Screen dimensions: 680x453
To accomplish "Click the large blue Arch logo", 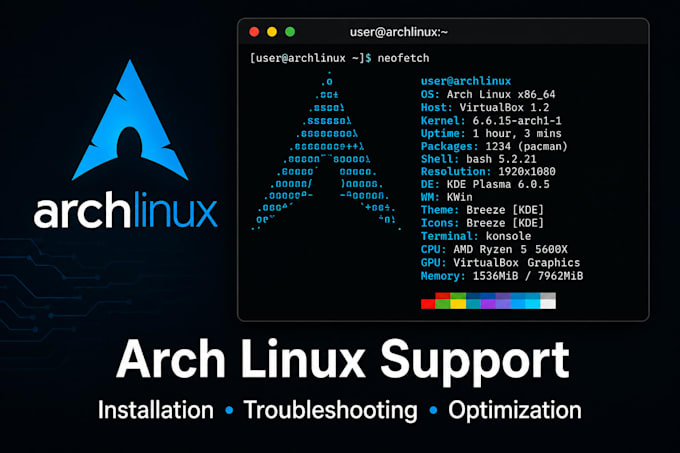I will pos(130,120).
